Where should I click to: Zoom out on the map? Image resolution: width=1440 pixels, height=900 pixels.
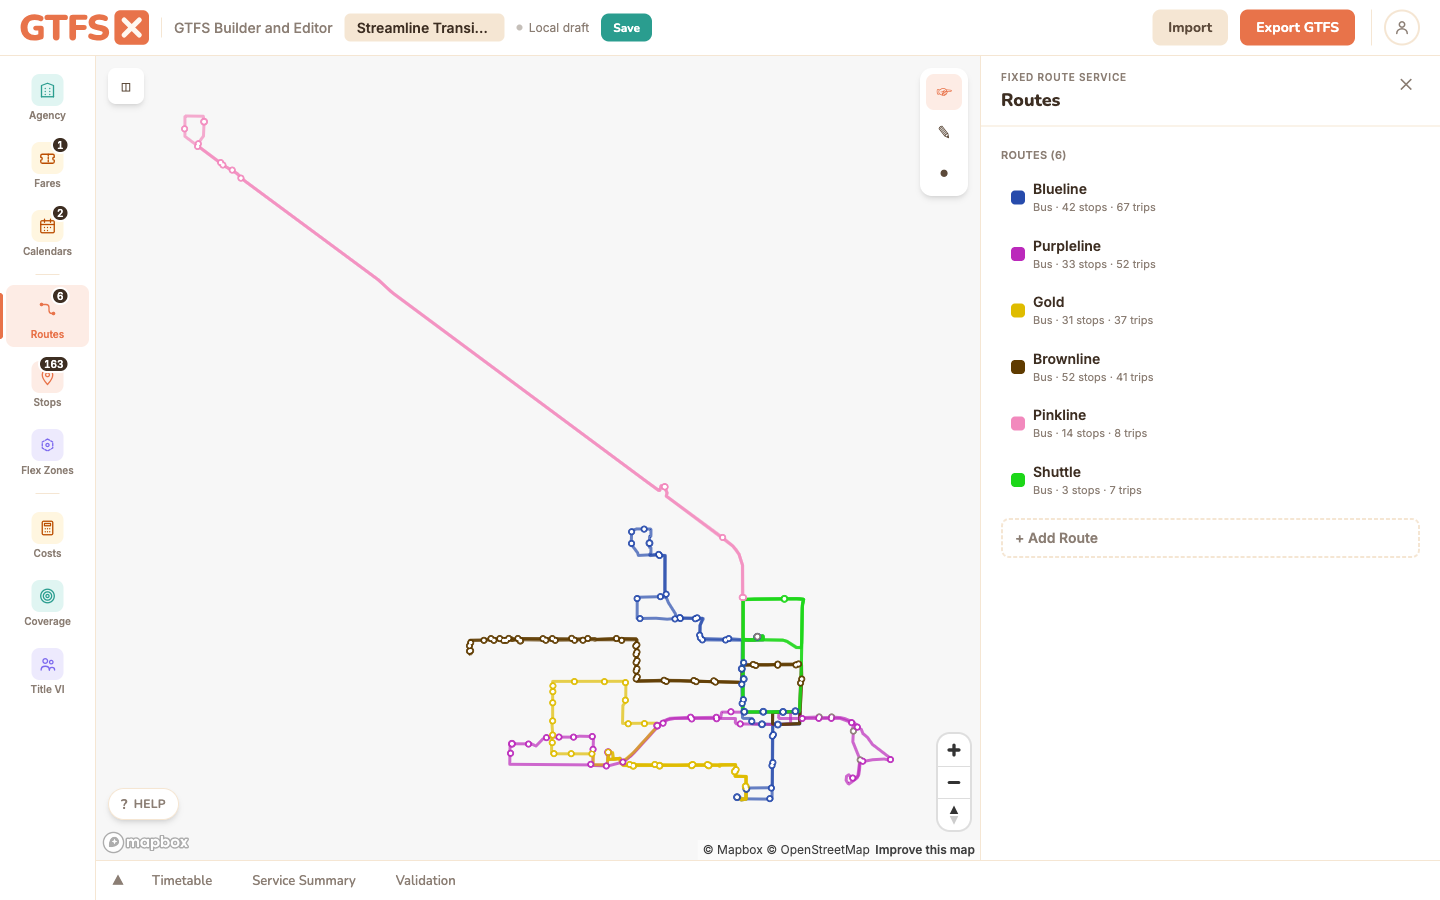(954, 782)
